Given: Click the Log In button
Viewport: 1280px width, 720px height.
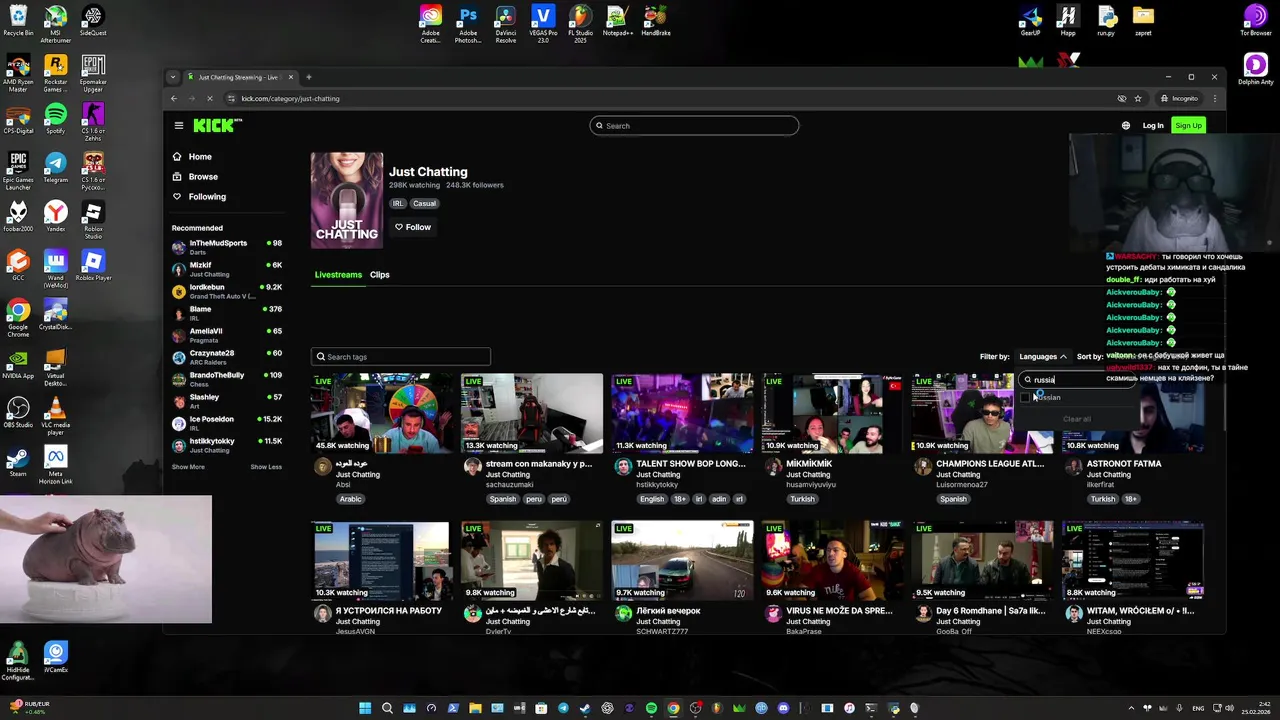Looking at the screenshot, I should 1153,125.
